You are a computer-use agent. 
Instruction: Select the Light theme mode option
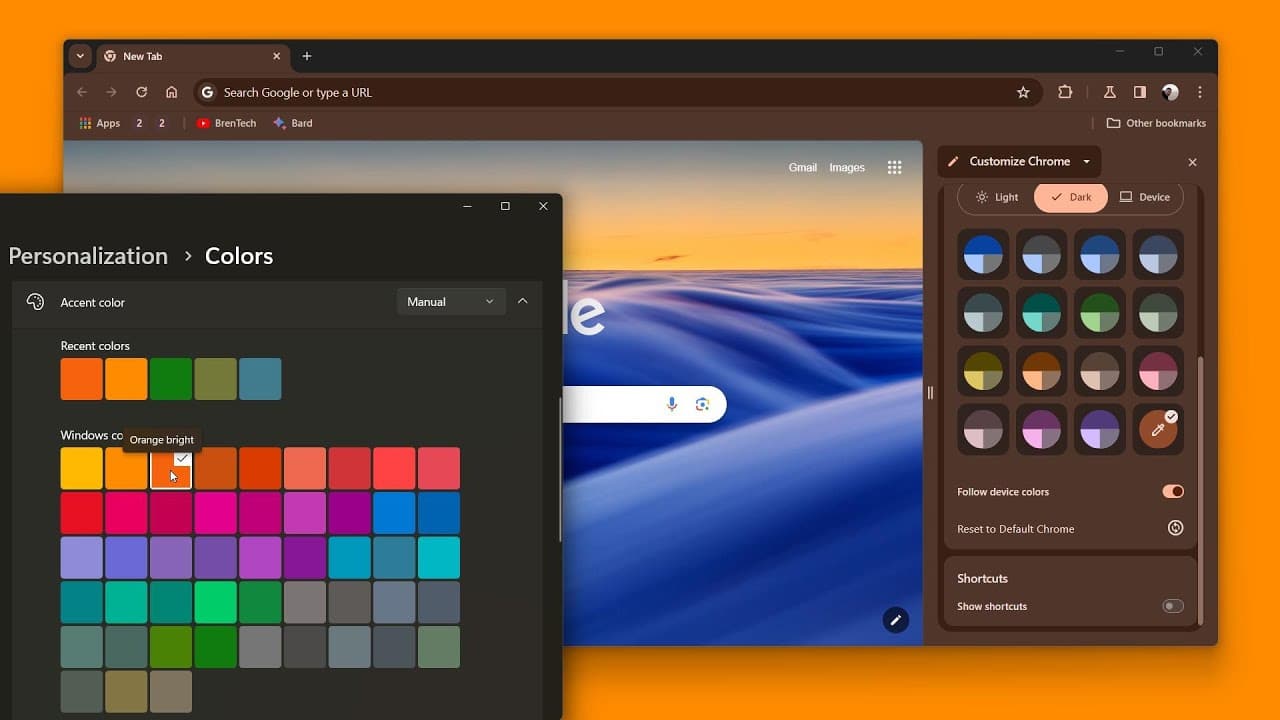997,197
